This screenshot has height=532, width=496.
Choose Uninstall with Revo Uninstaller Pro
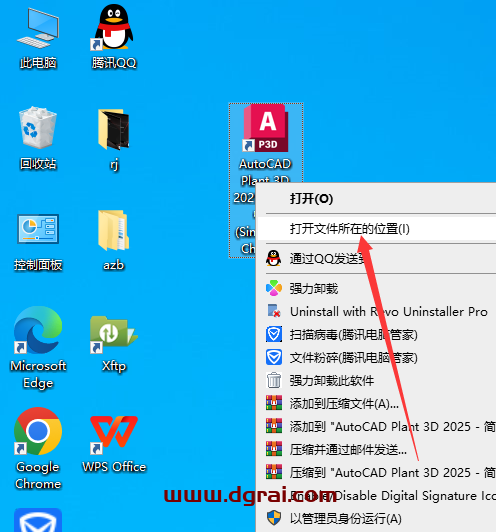(x=377, y=311)
